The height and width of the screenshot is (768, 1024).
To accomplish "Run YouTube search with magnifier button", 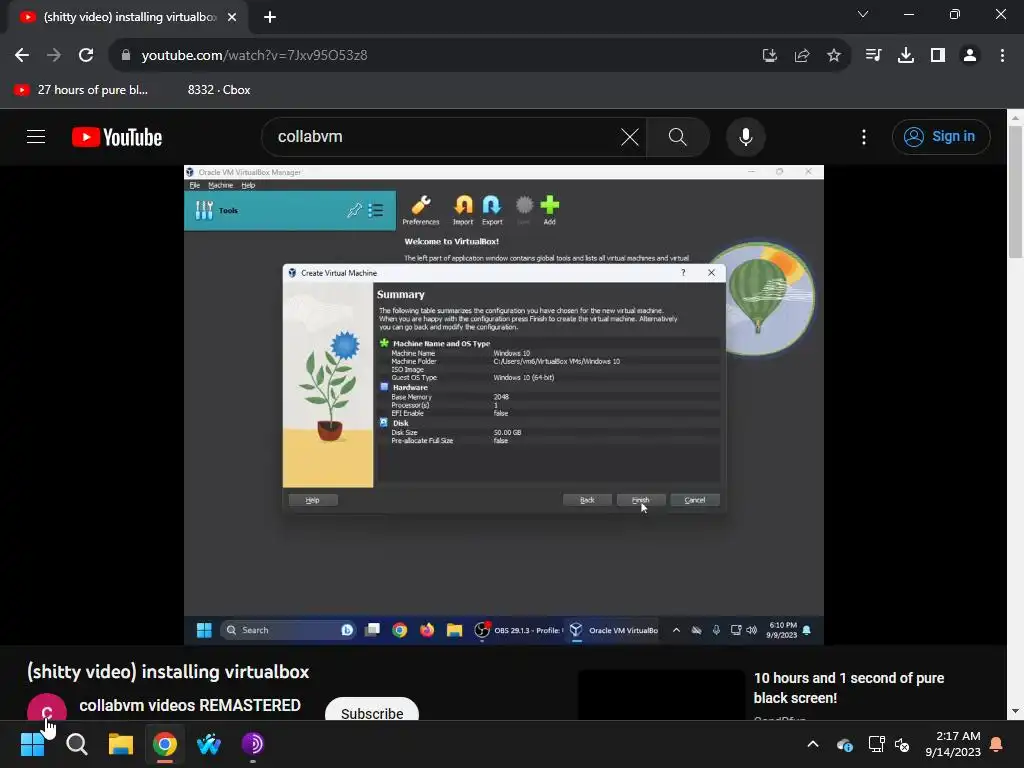I will 678,136.
